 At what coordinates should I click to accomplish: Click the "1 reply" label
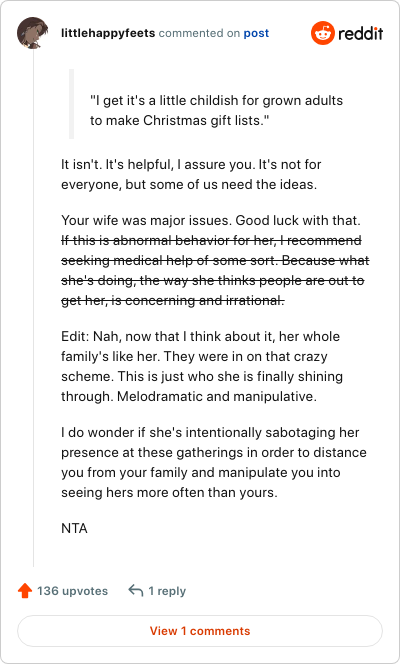pyautogui.click(x=167, y=591)
